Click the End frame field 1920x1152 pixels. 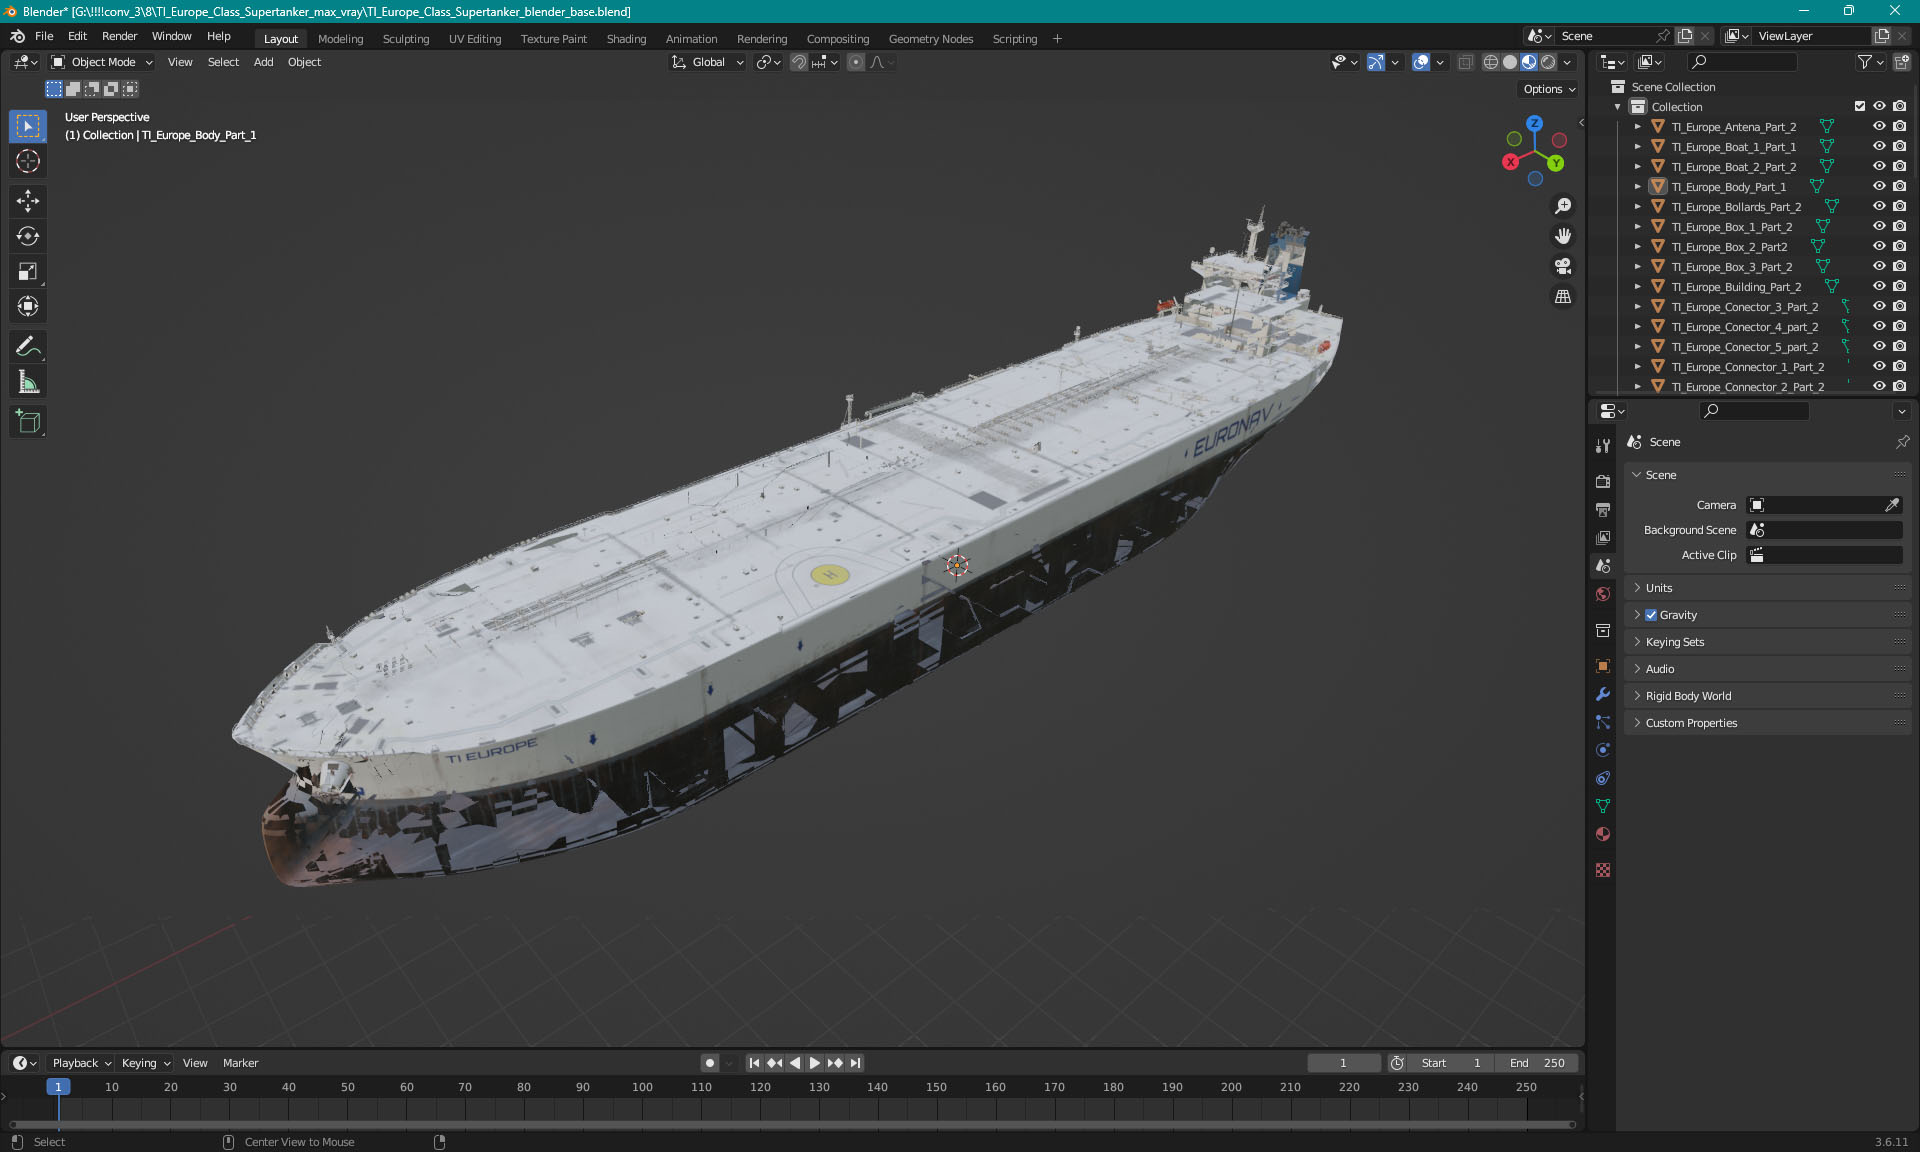point(1538,1063)
